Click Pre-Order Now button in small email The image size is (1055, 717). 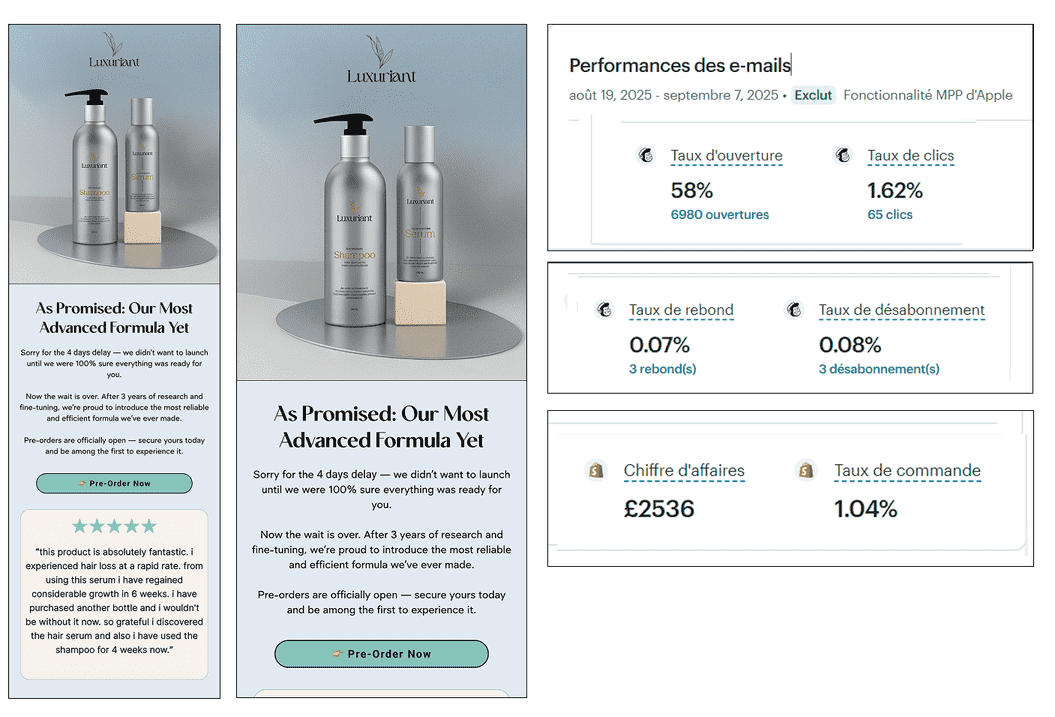coord(114,483)
